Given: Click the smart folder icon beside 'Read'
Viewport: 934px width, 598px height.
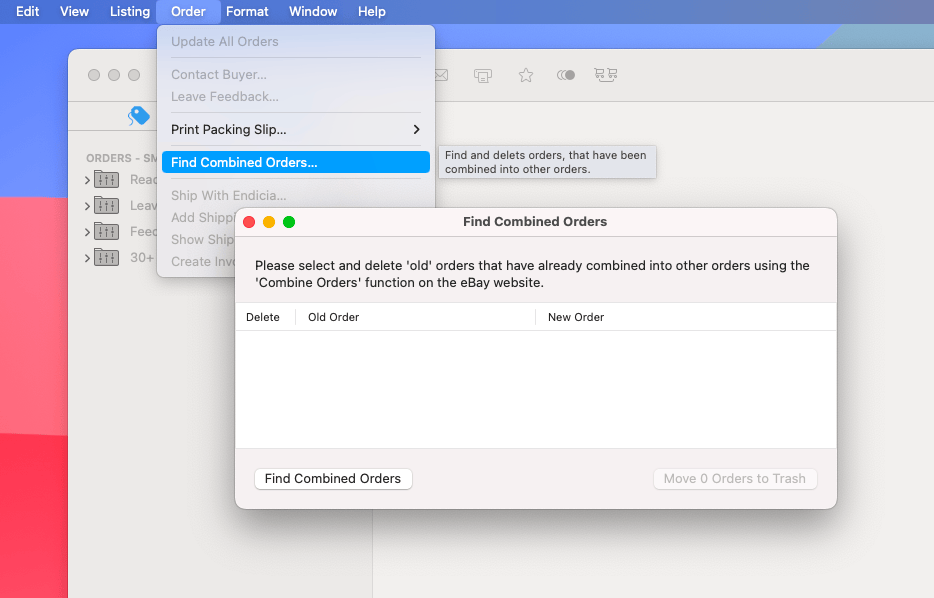Looking at the screenshot, I should coord(106,180).
